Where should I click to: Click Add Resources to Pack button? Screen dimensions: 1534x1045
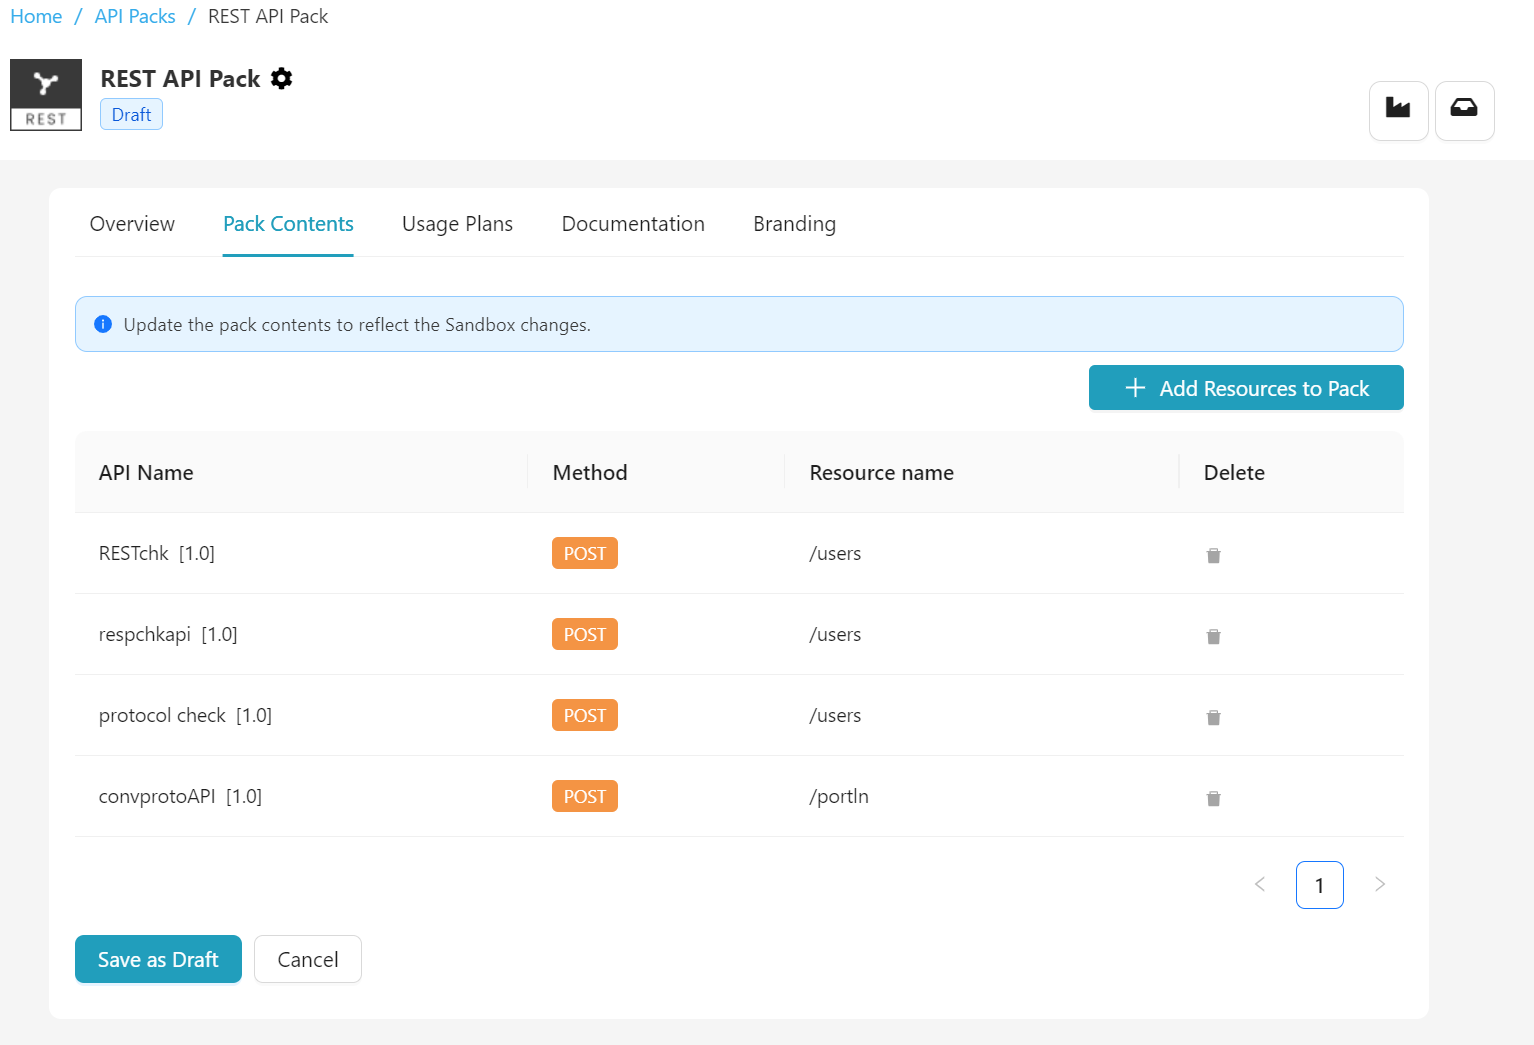pyautogui.click(x=1246, y=388)
